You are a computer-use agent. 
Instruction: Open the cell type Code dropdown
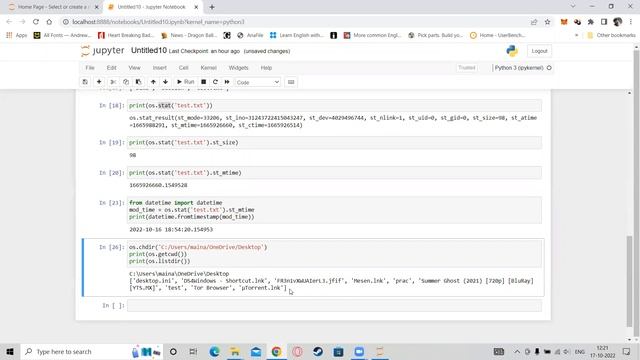[x=258, y=82]
